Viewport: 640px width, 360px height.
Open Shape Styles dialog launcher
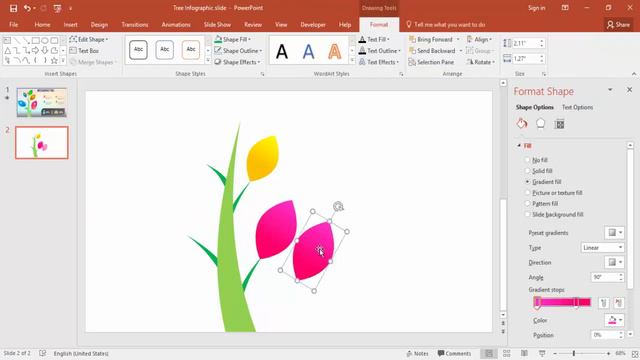click(262, 74)
